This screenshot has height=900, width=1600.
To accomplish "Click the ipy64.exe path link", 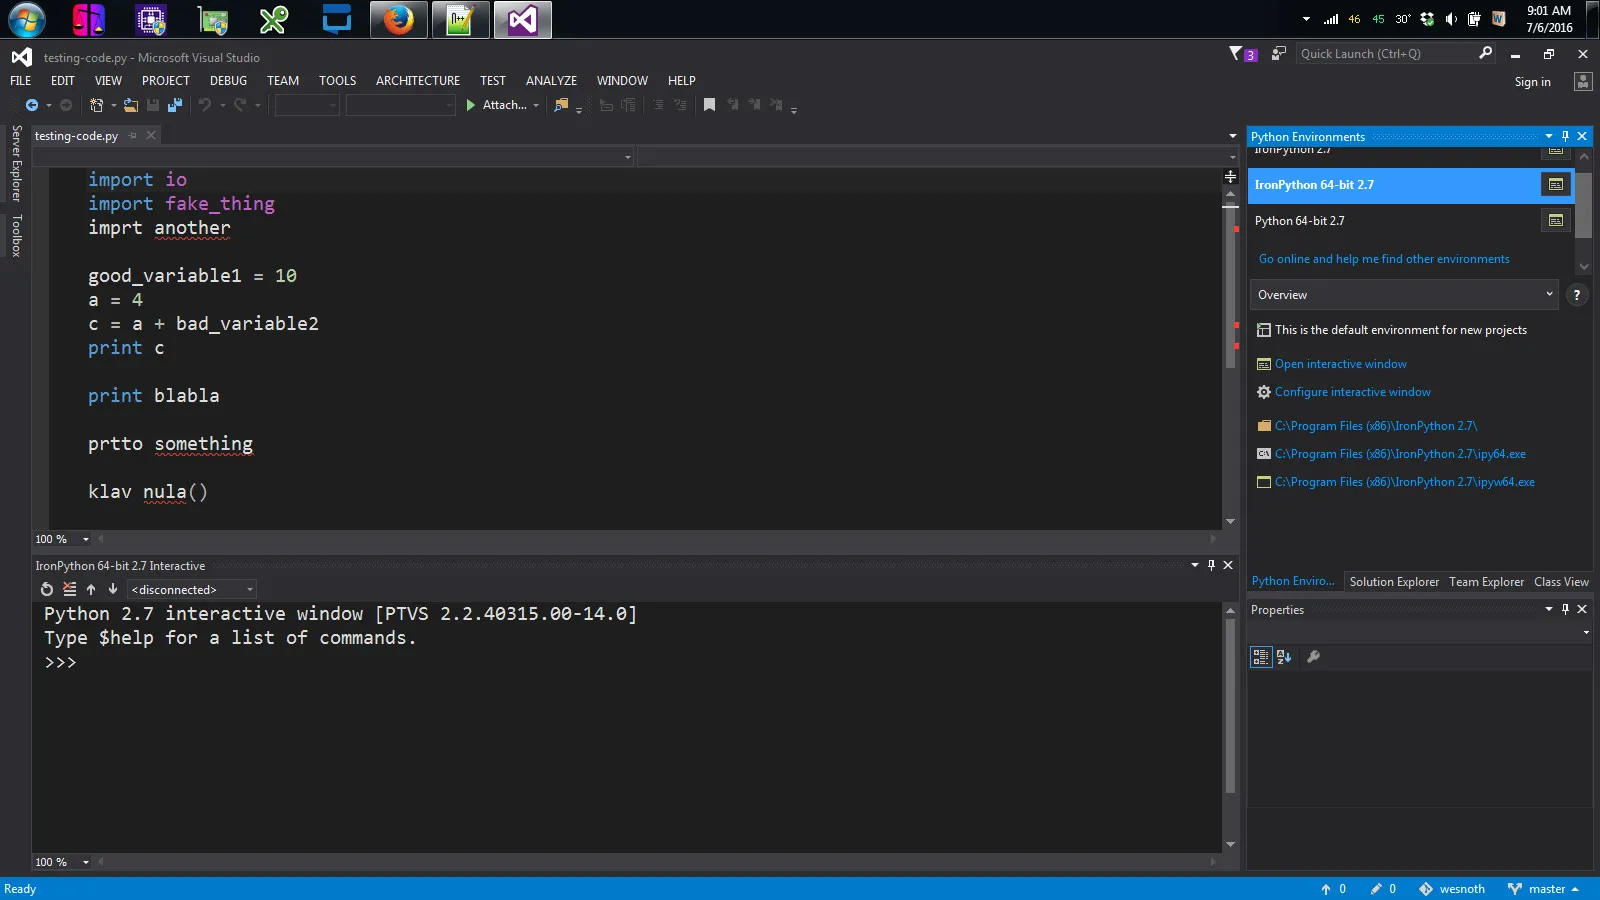I will (x=1400, y=454).
